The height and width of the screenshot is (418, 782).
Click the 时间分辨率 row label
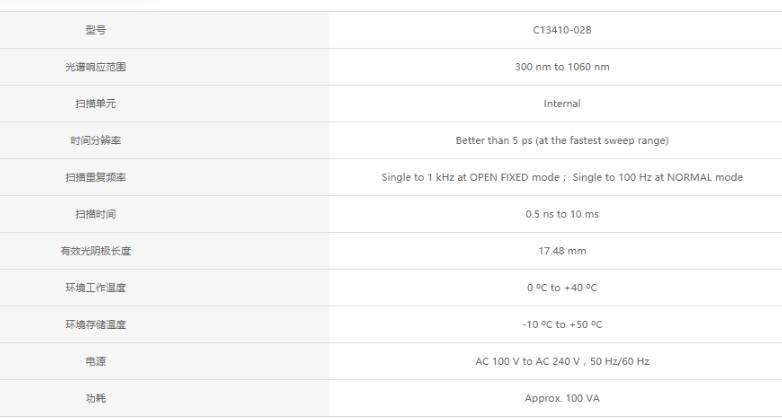[96, 141]
